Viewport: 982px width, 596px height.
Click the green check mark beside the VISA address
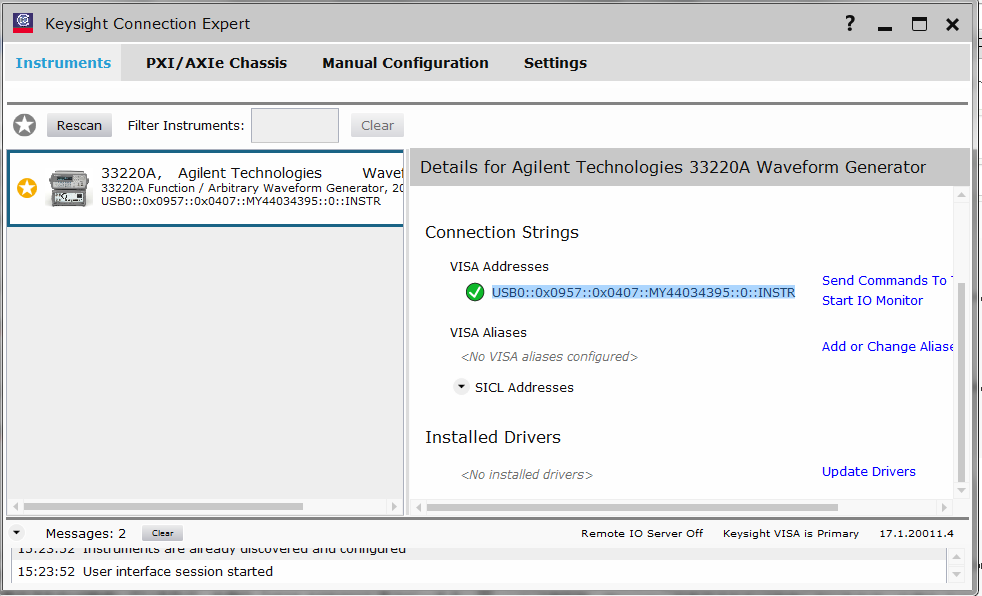475,292
